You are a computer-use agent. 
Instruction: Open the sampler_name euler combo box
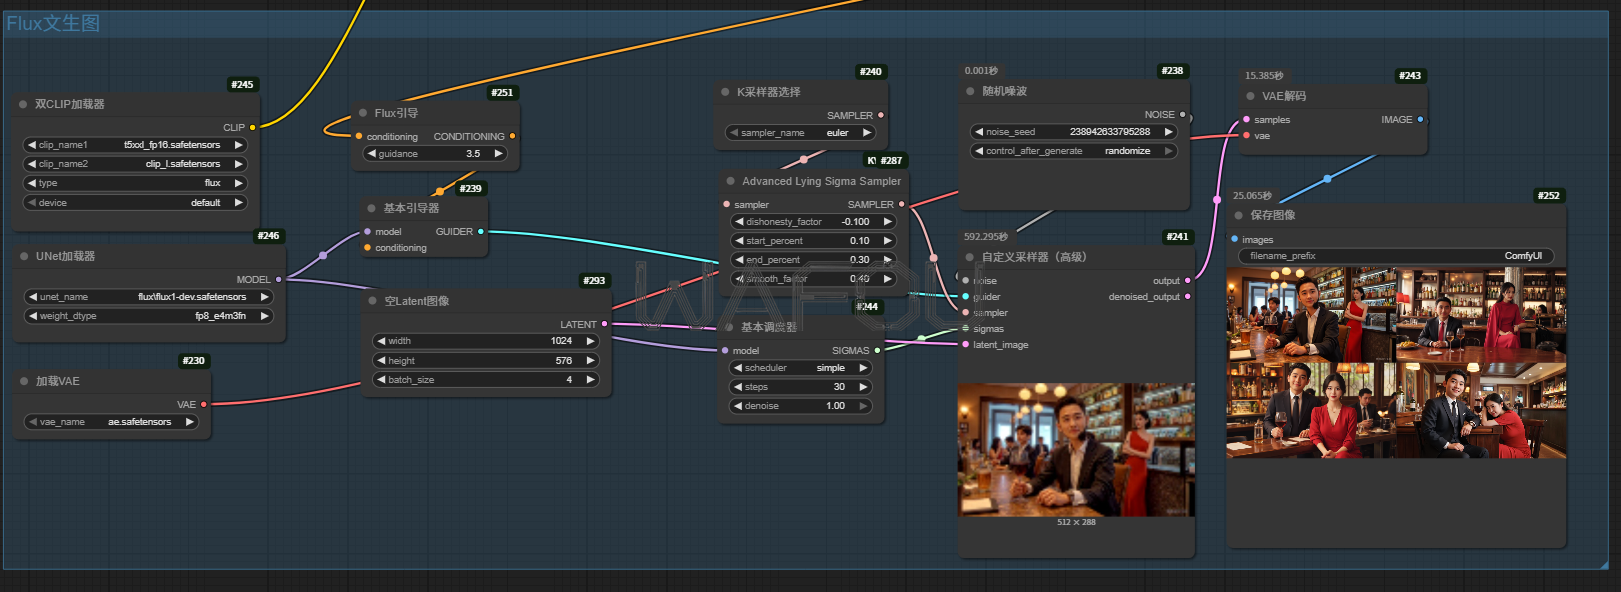click(801, 133)
